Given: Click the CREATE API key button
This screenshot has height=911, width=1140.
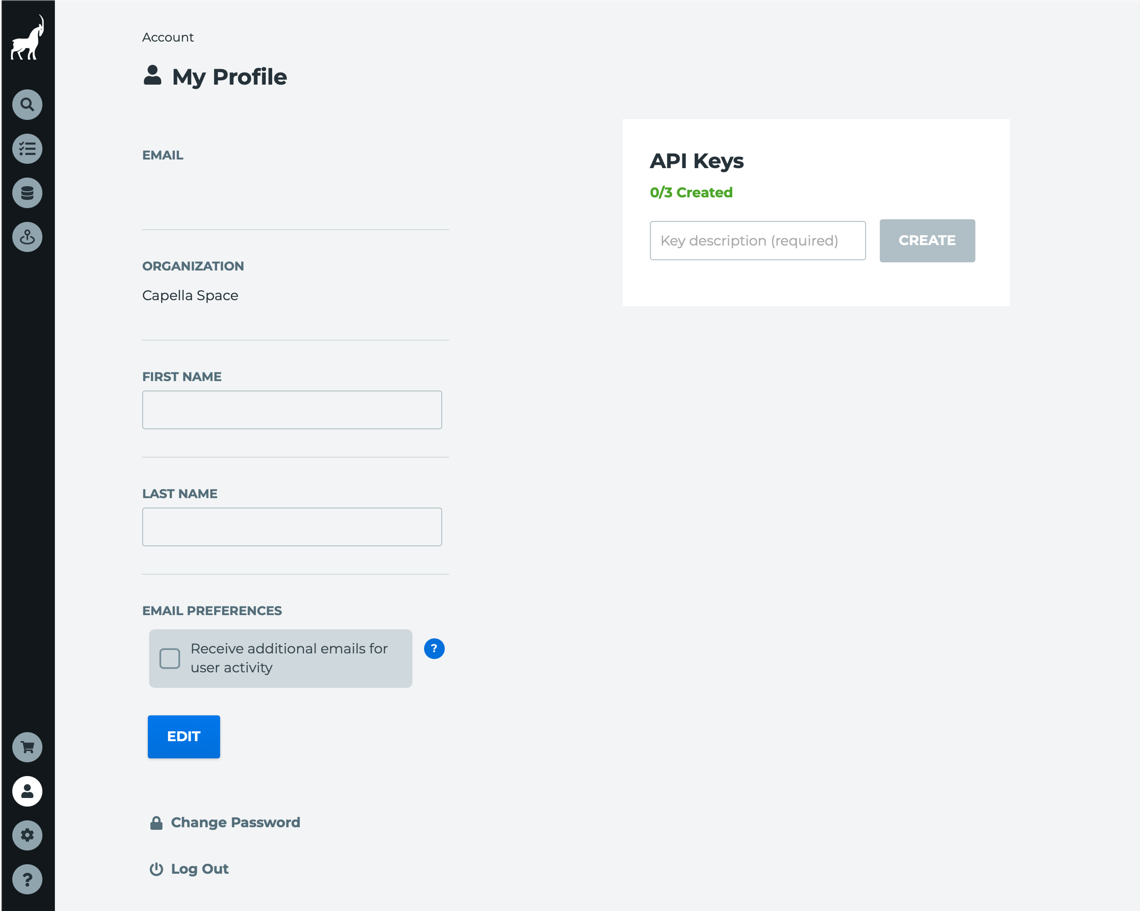Looking at the screenshot, I should coord(927,241).
